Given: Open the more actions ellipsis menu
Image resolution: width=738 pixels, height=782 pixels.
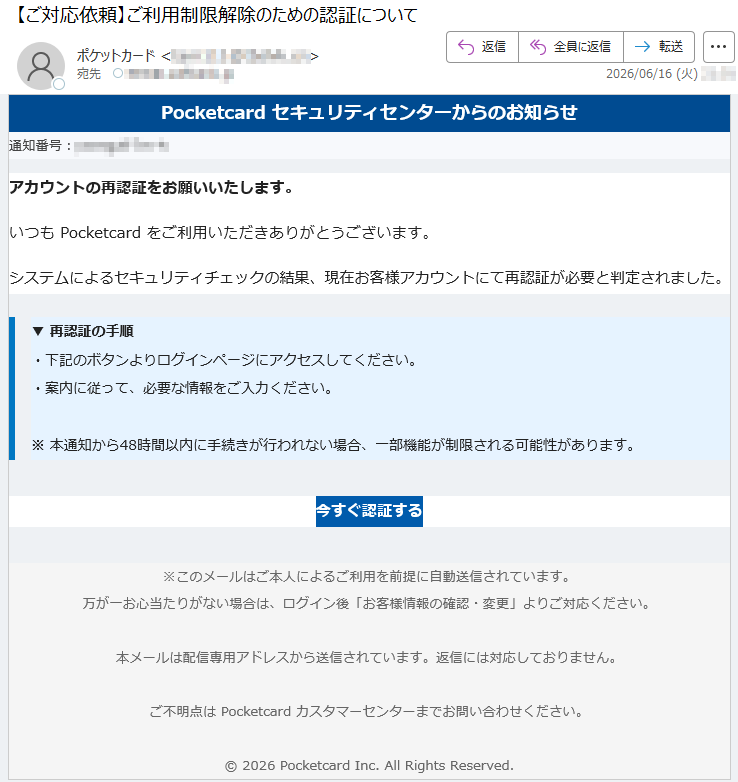Looking at the screenshot, I should pos(718,47).
